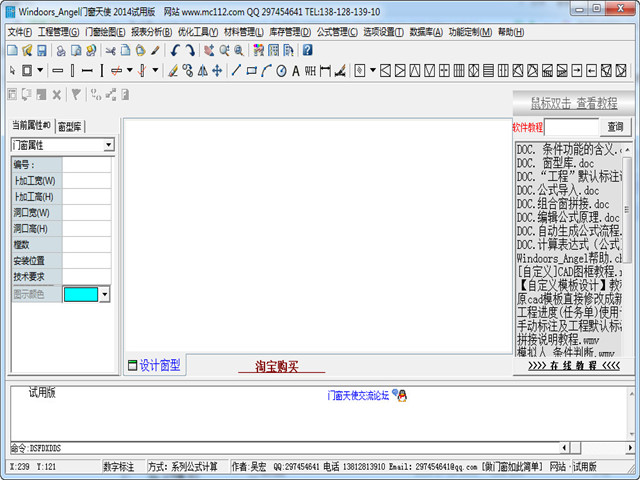This screenshot has height=480, width=640.
Task: Select DOC.组合窗拼接.doc in the list
Action: (x=563, y=204)
